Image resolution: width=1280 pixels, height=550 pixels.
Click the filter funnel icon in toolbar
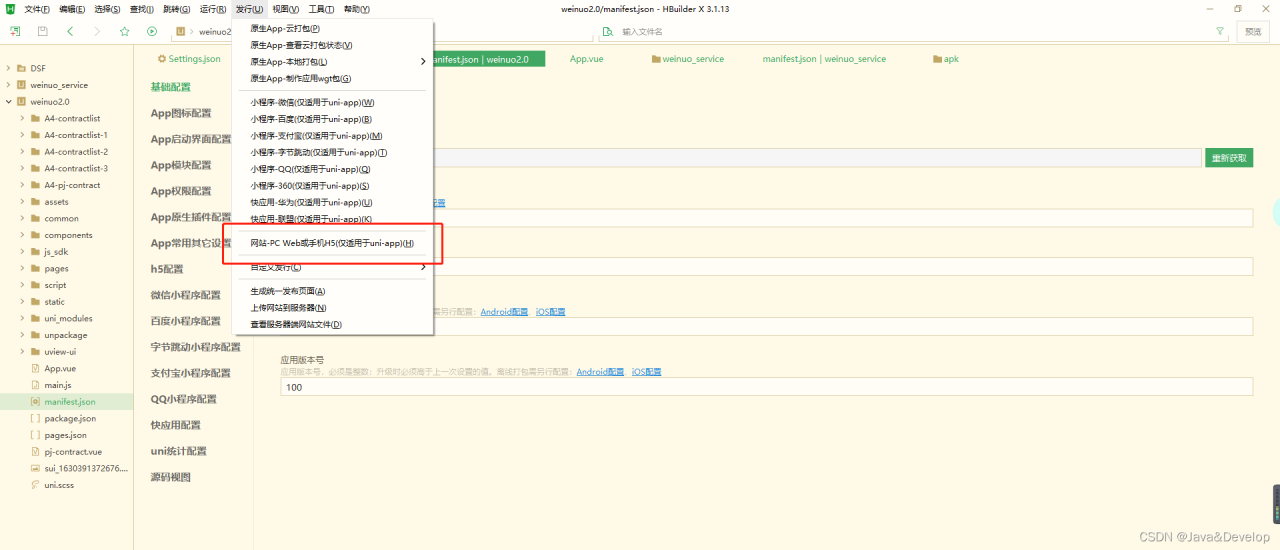click(x=1219, y=32)
